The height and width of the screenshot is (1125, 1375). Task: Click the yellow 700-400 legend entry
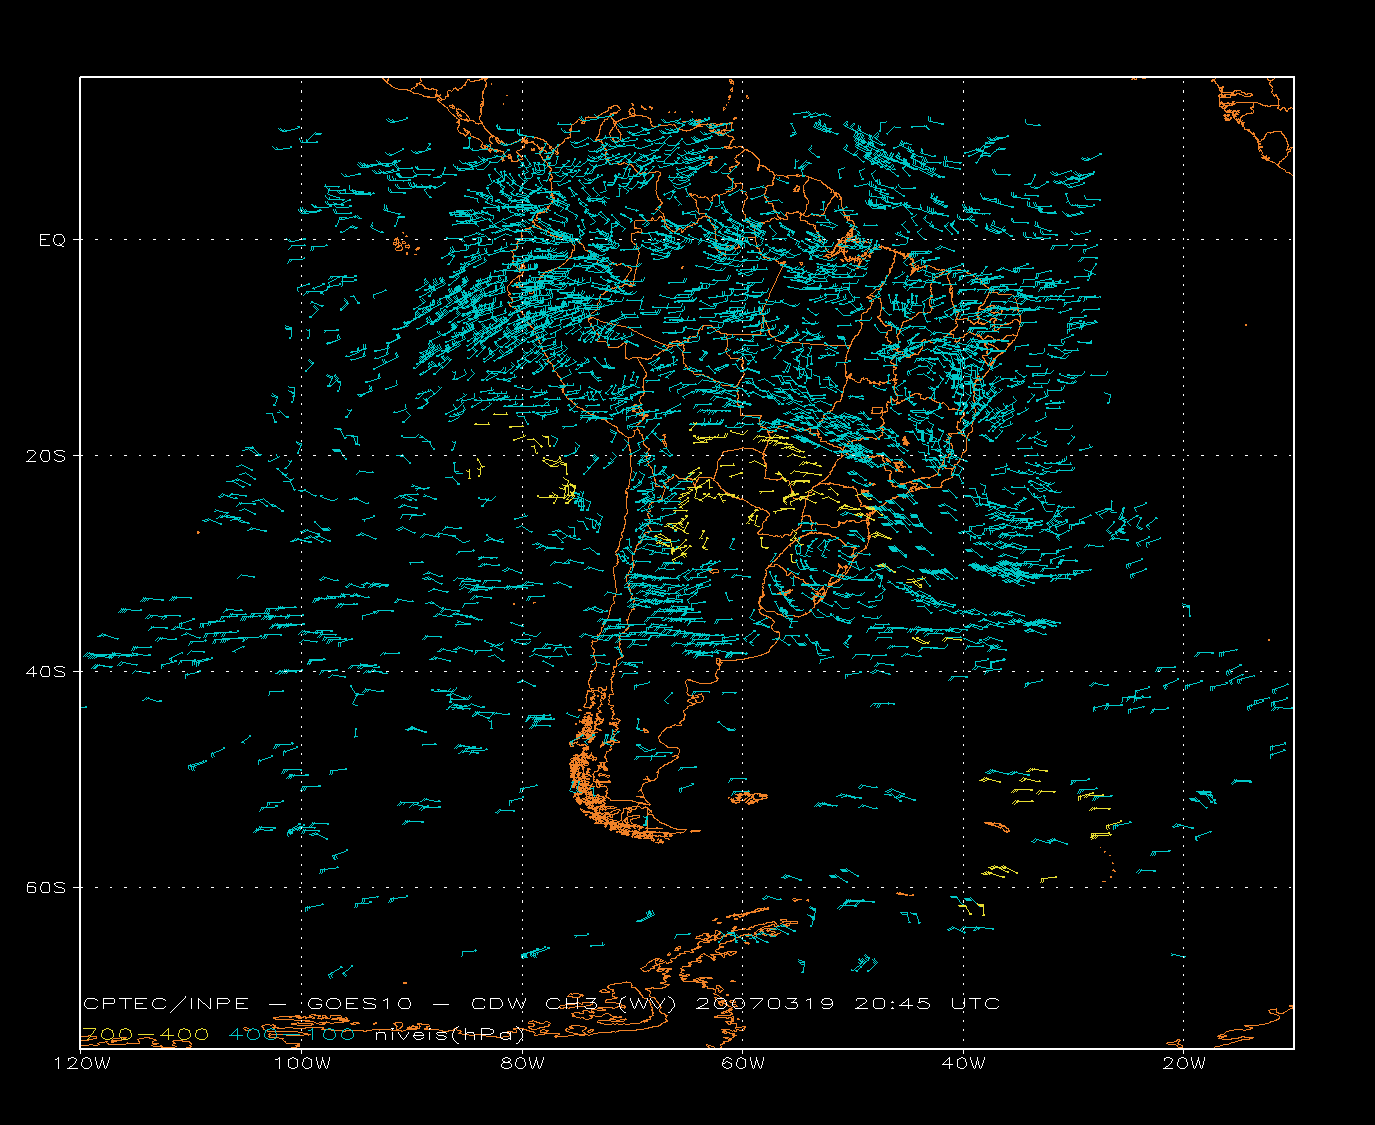point(145,1034)
